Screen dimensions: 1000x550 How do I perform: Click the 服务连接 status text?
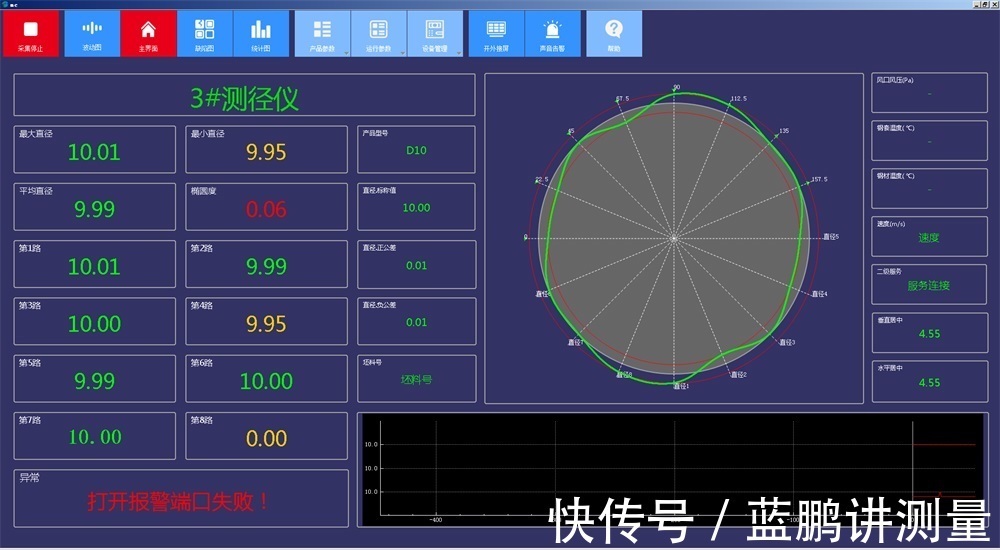[x=929, y=285]
